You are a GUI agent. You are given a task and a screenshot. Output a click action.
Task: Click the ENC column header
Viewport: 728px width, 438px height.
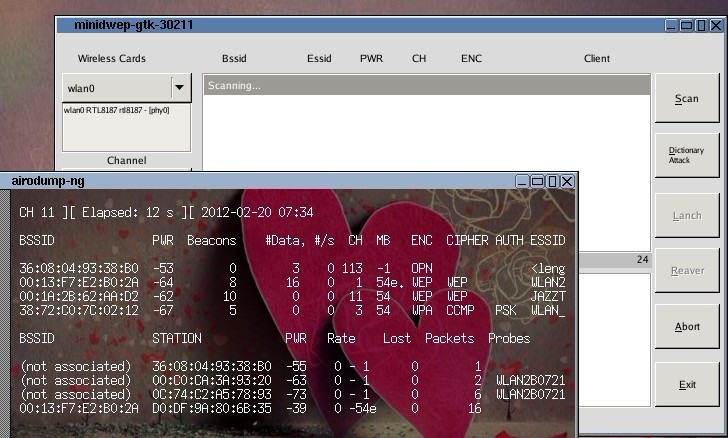(x=471, y=59)
